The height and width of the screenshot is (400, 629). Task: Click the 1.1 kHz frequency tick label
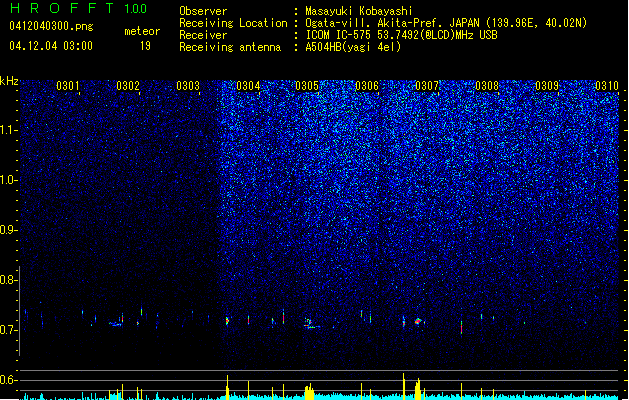click(8, 130)
